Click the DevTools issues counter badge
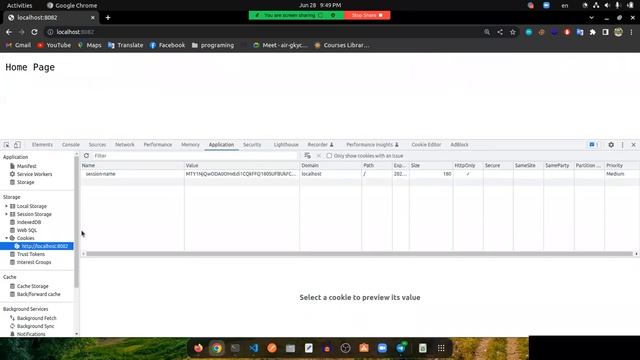 point(593,144)
